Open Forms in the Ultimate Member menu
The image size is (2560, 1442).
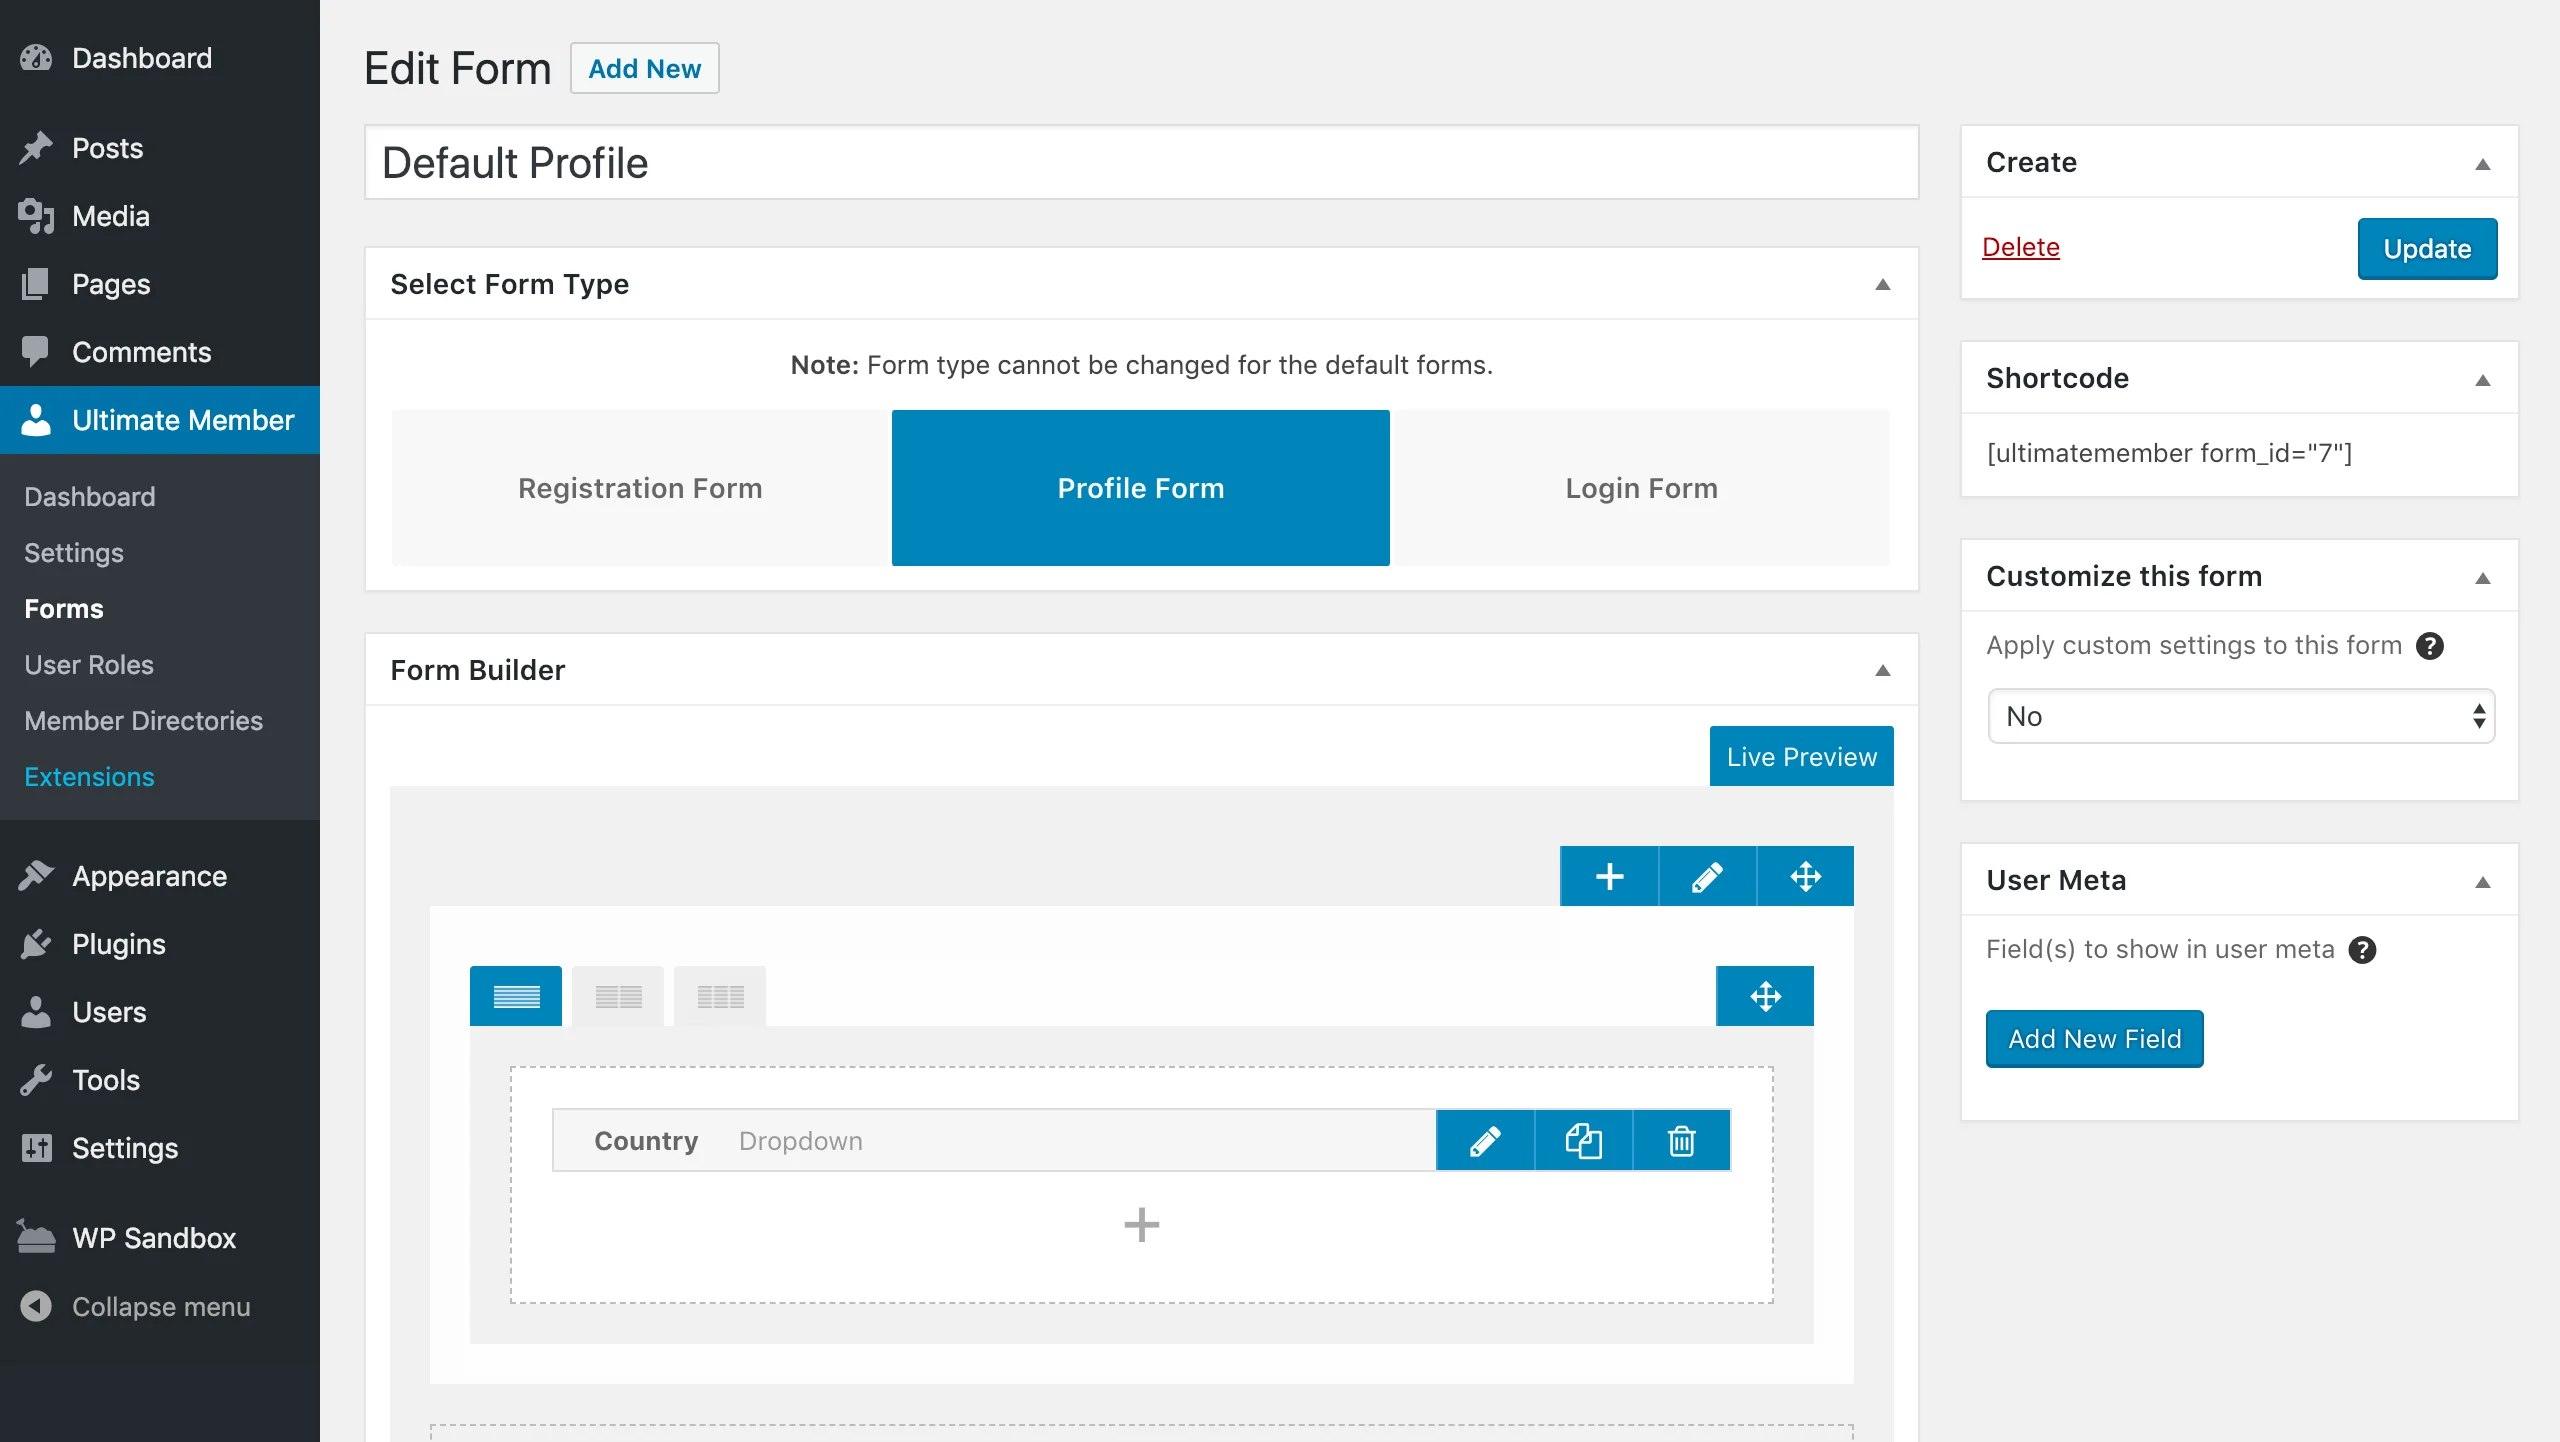(63, 608)
